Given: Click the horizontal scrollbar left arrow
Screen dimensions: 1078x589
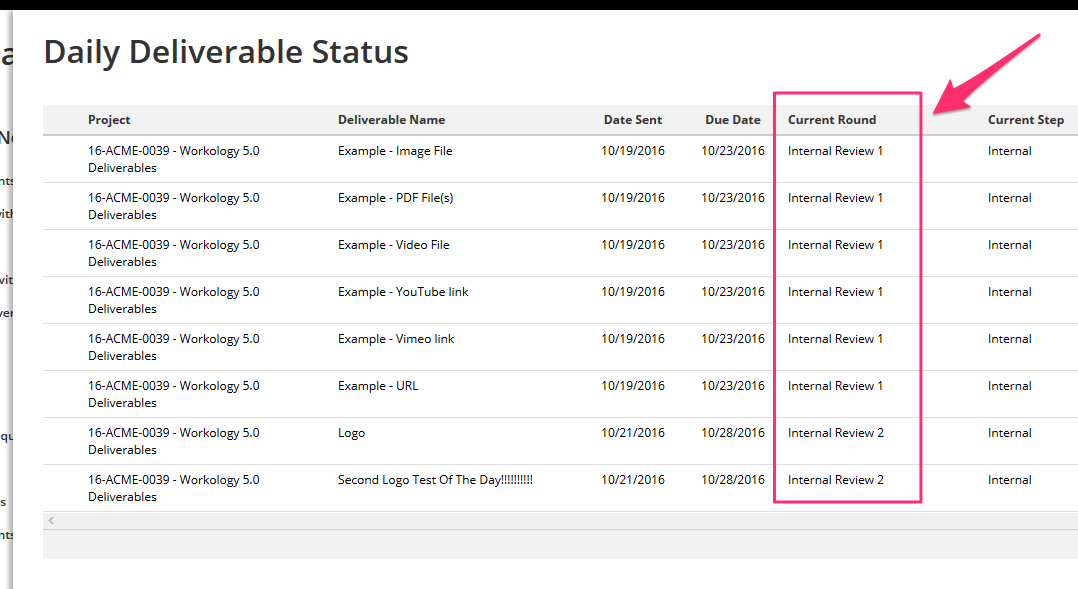Looking at the screenshot, I should coord(51,520).
